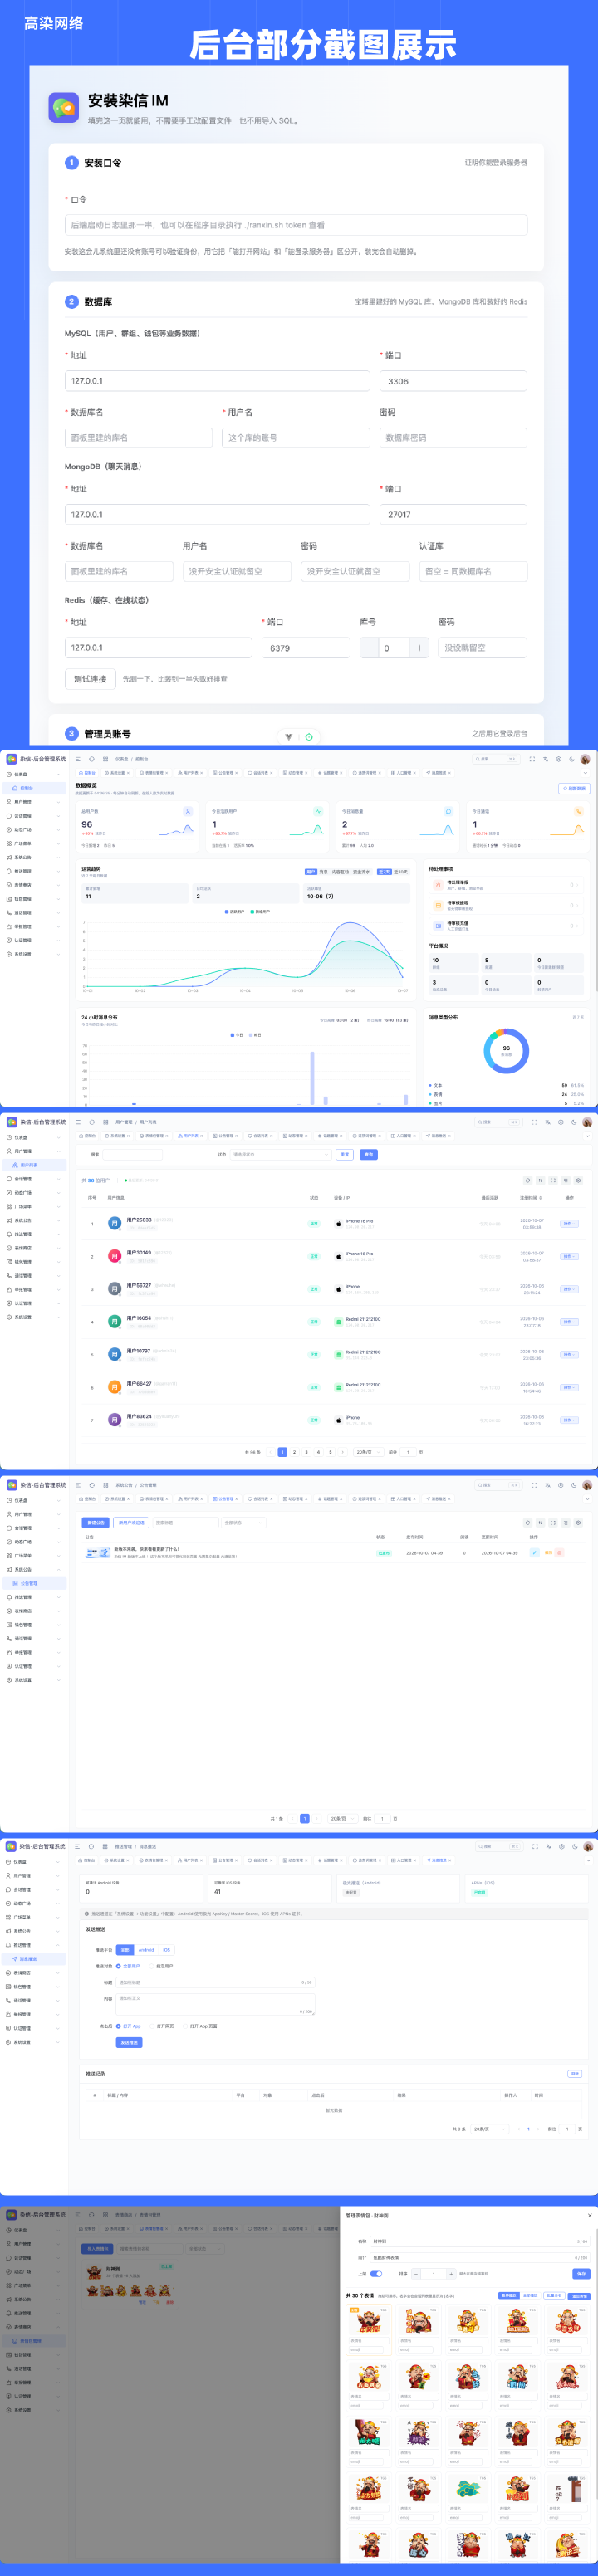Click moon icon in push screen header
Image resolution: width=598 pixels, height=2576 pixels.
pyautogui.click(x=575, y=1846)
